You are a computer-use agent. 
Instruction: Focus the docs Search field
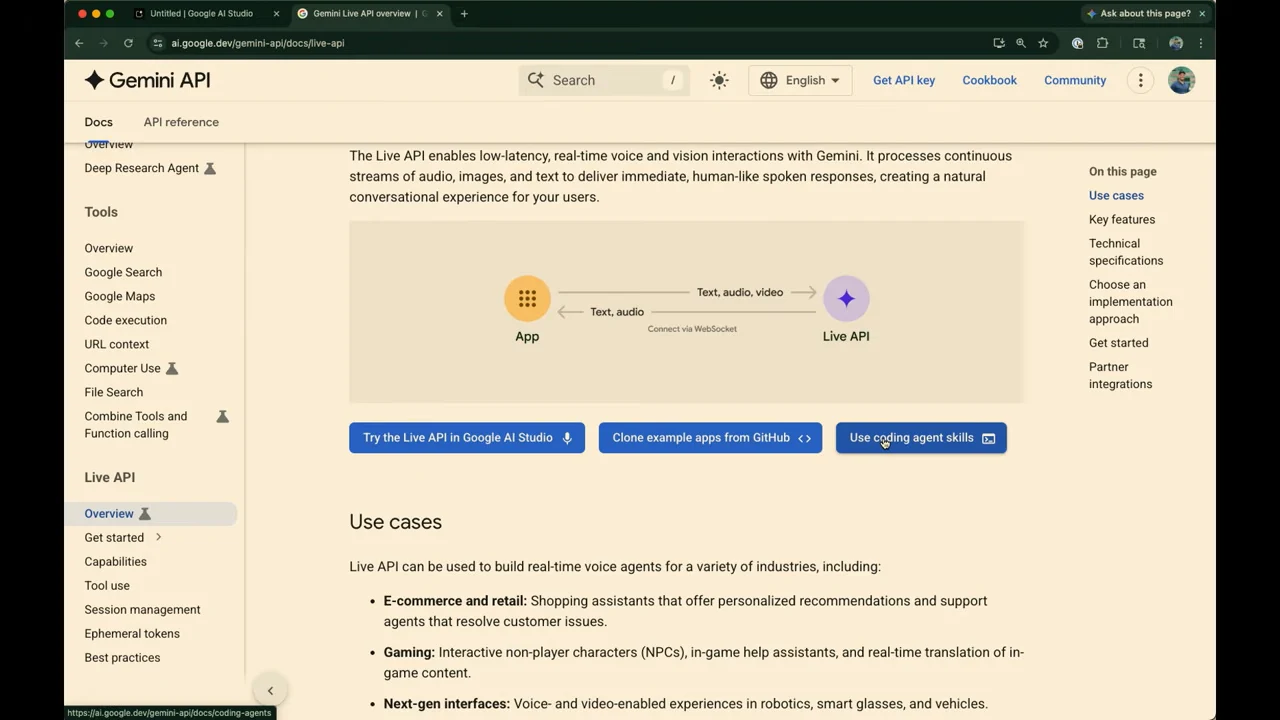tap(604, 80)
